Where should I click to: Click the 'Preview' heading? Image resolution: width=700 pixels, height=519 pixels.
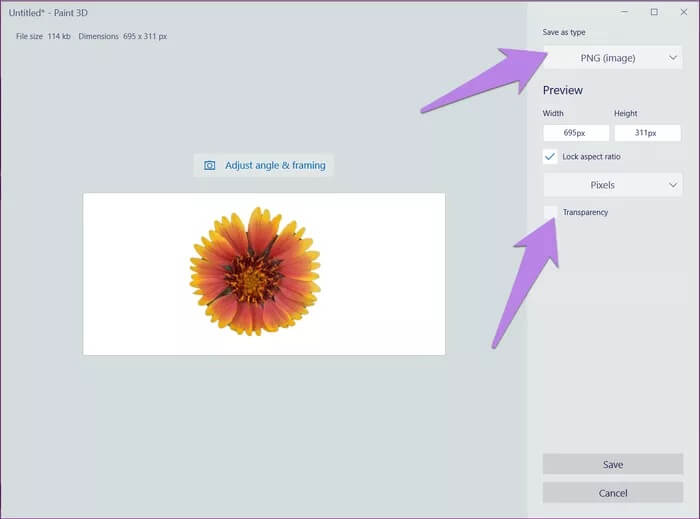click(x=562, y=90)
